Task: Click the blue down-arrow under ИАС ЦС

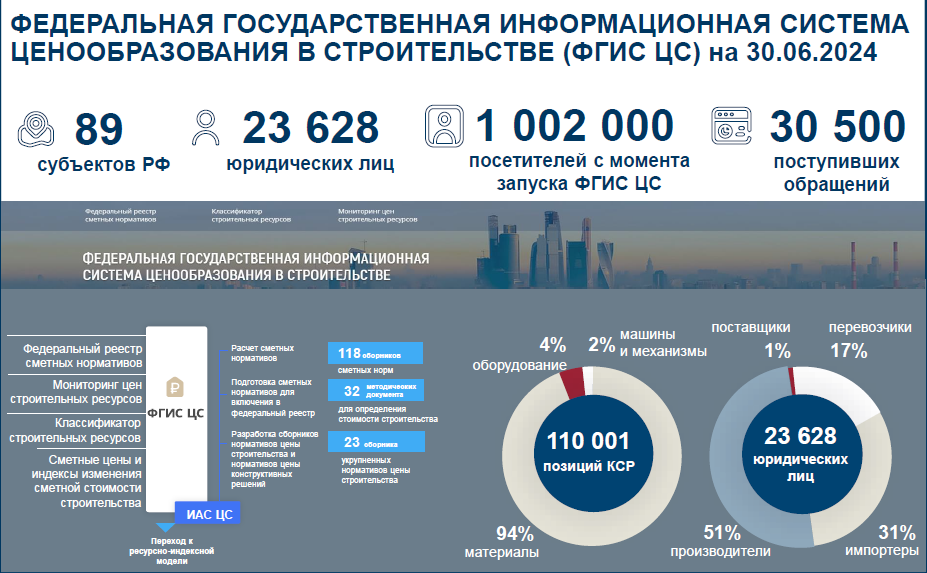Action: click(165, 526)
